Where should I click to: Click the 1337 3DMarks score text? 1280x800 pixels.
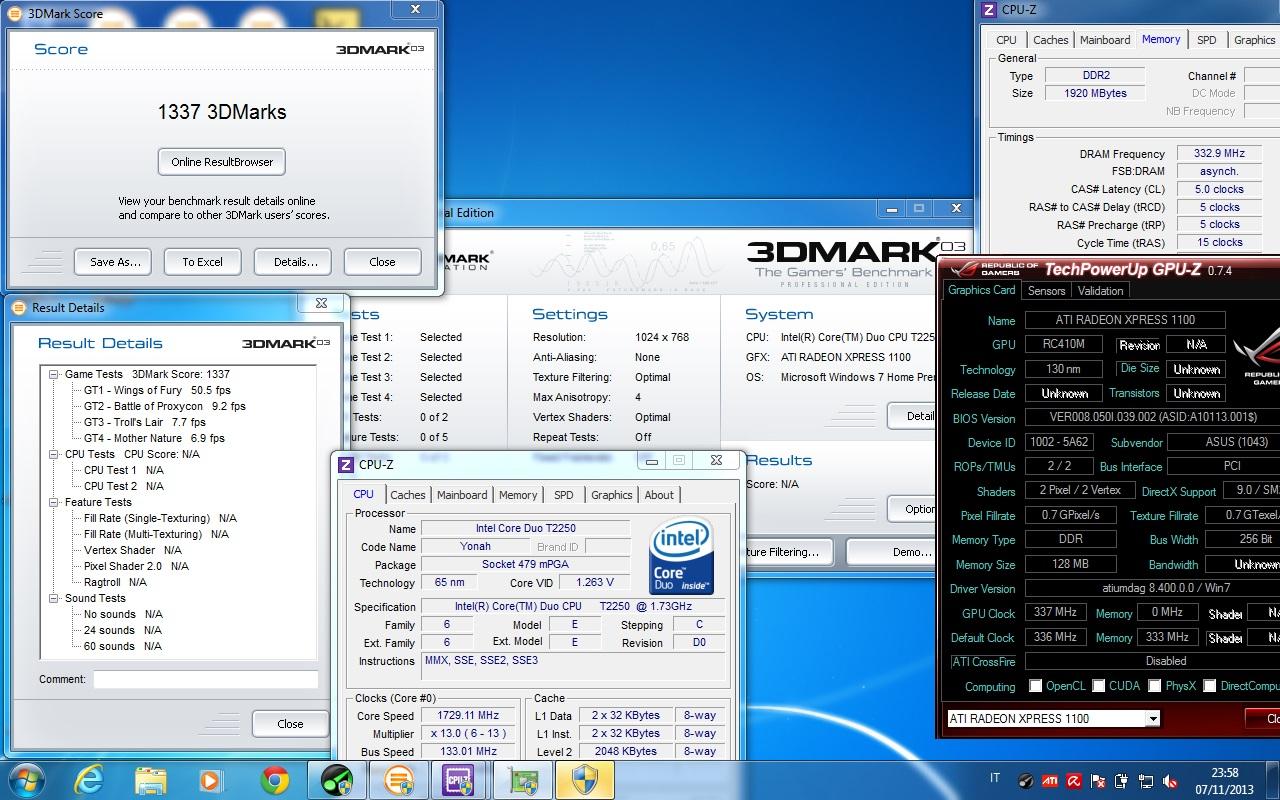222,112
